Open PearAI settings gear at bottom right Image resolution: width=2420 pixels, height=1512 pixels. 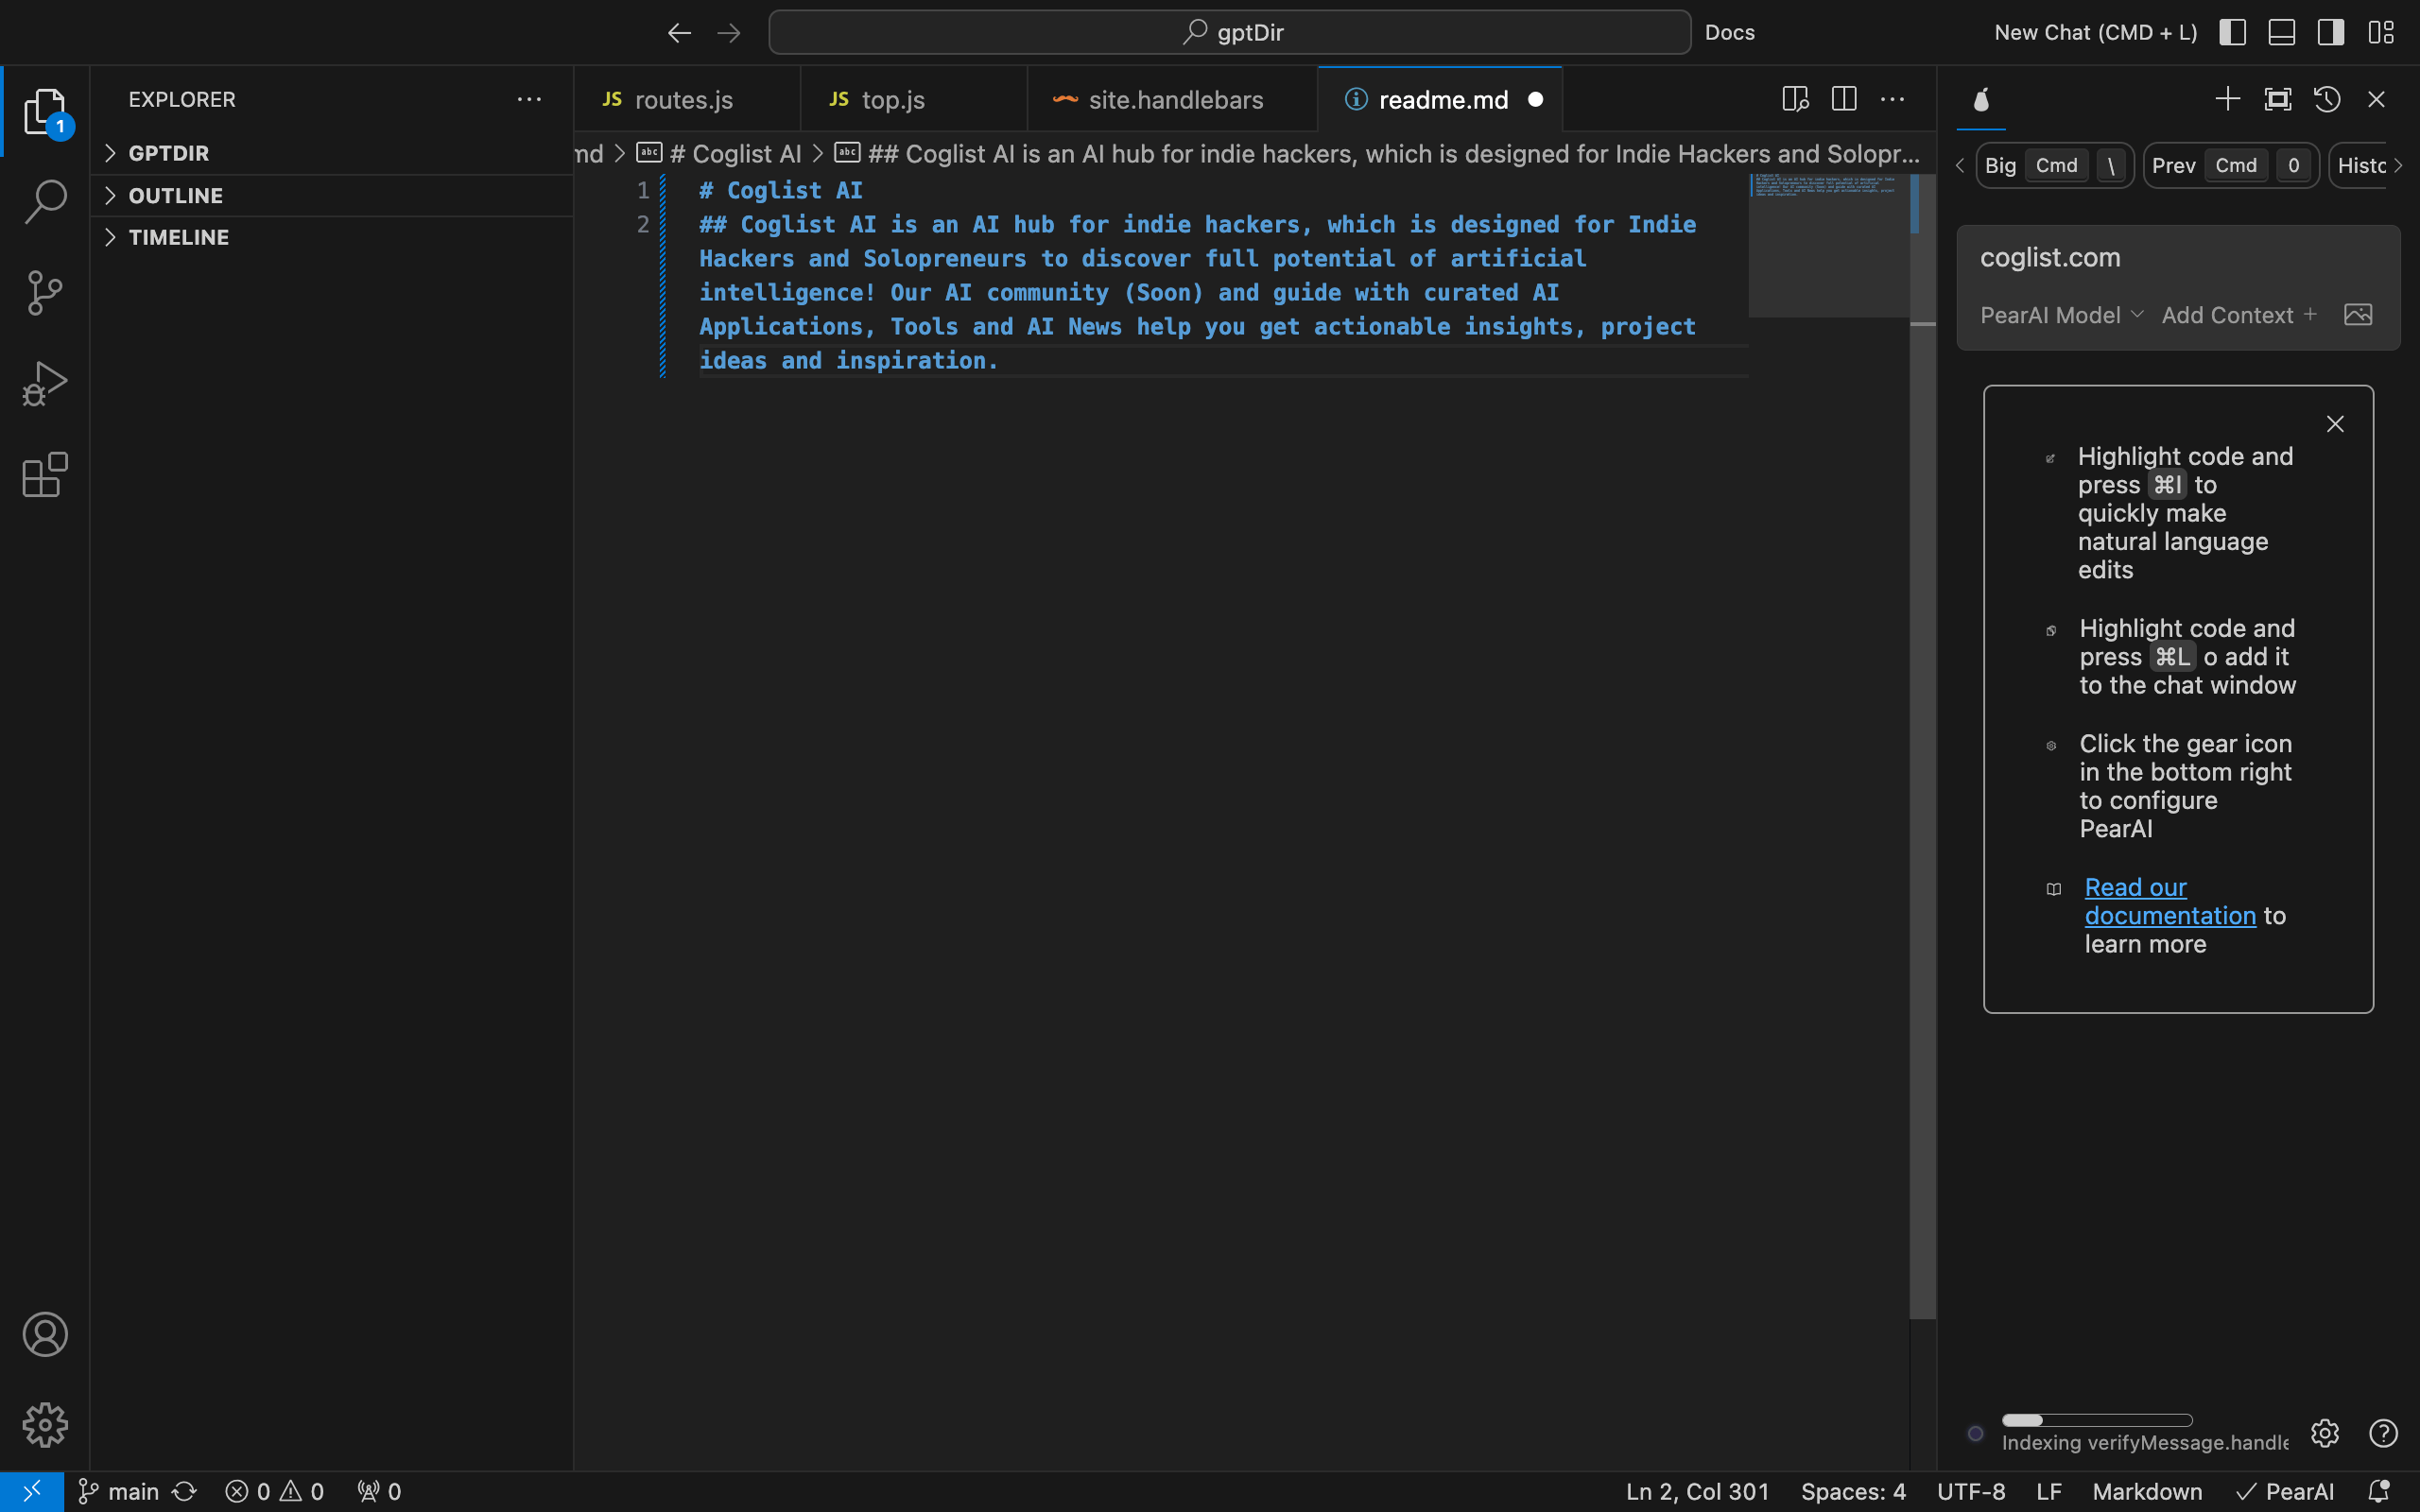point(2325,1433)
